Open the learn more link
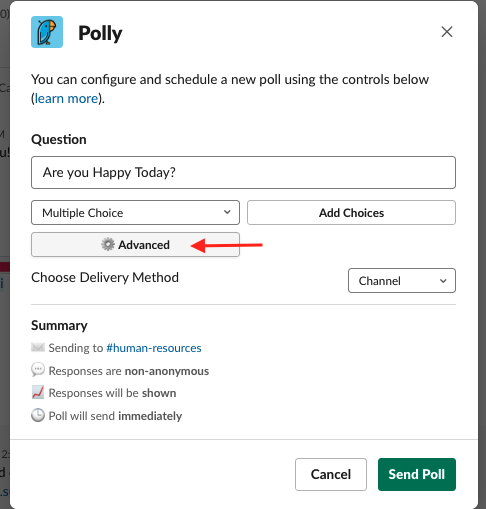The image size is (486, 509). tap(66, 99)
